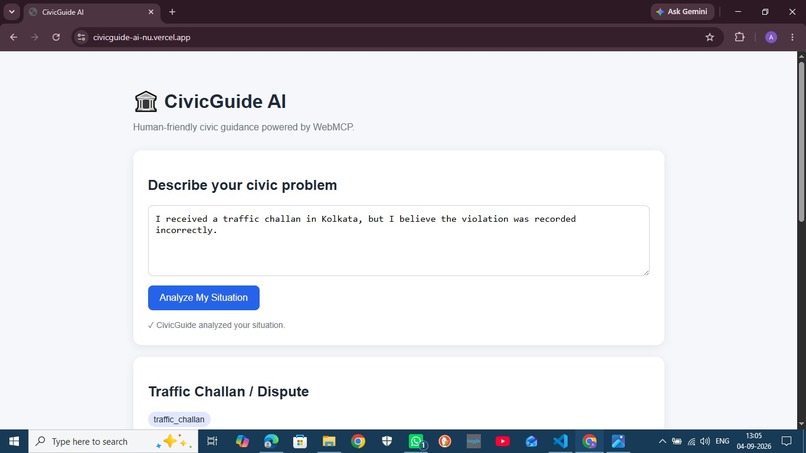
Task: Focus the civic problem description text area
Action: coord(398,241)
